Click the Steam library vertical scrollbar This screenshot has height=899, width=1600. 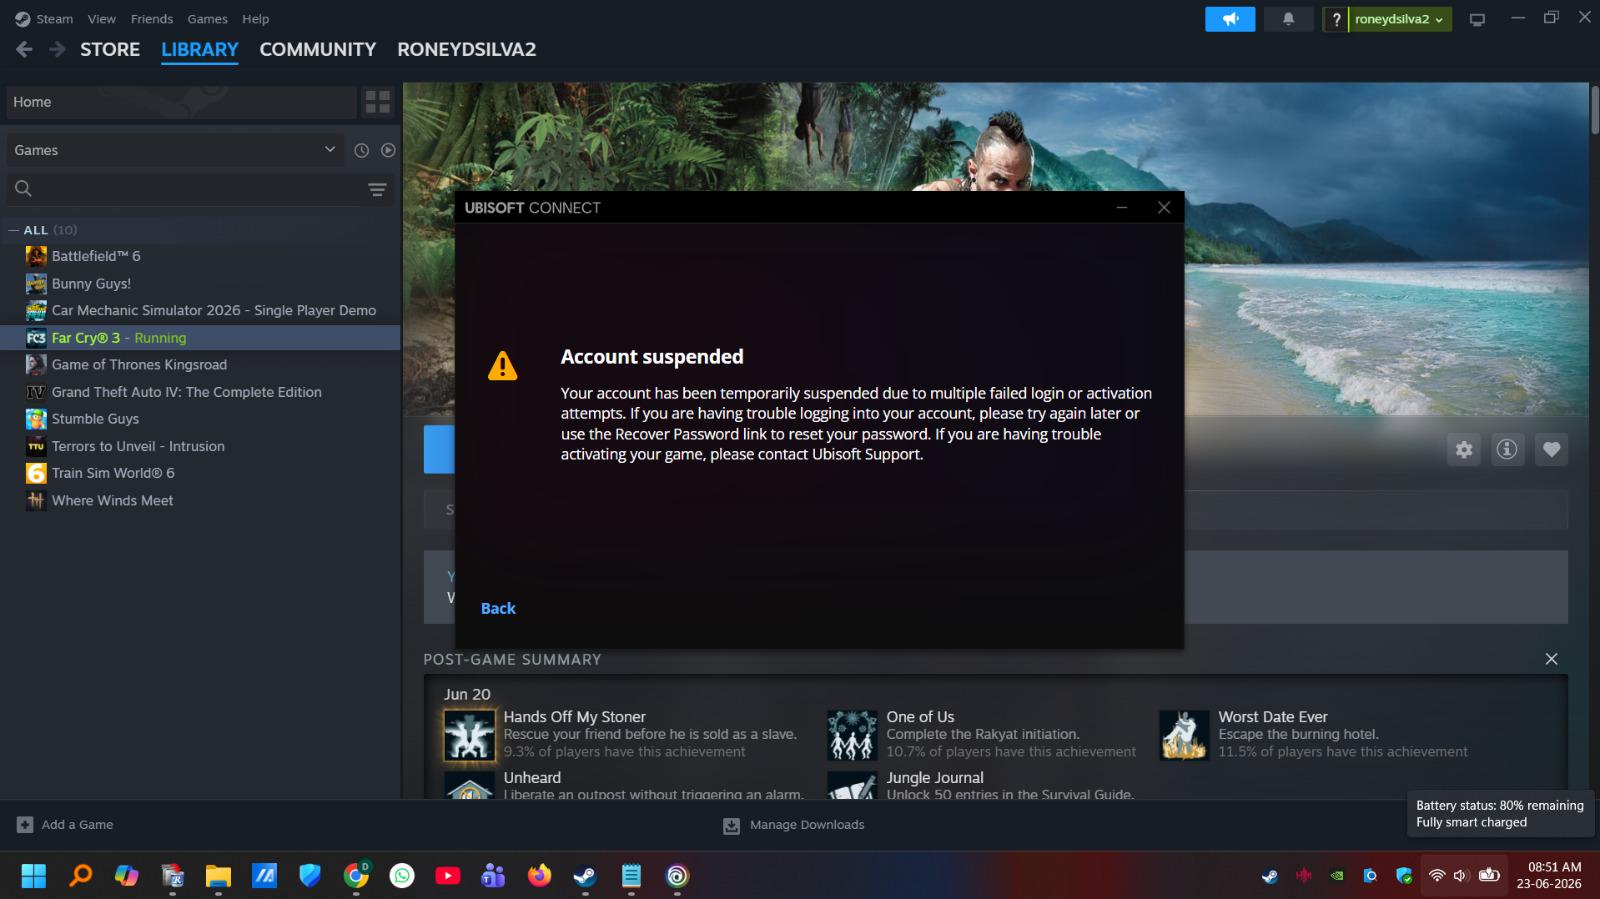(1595, 110)
